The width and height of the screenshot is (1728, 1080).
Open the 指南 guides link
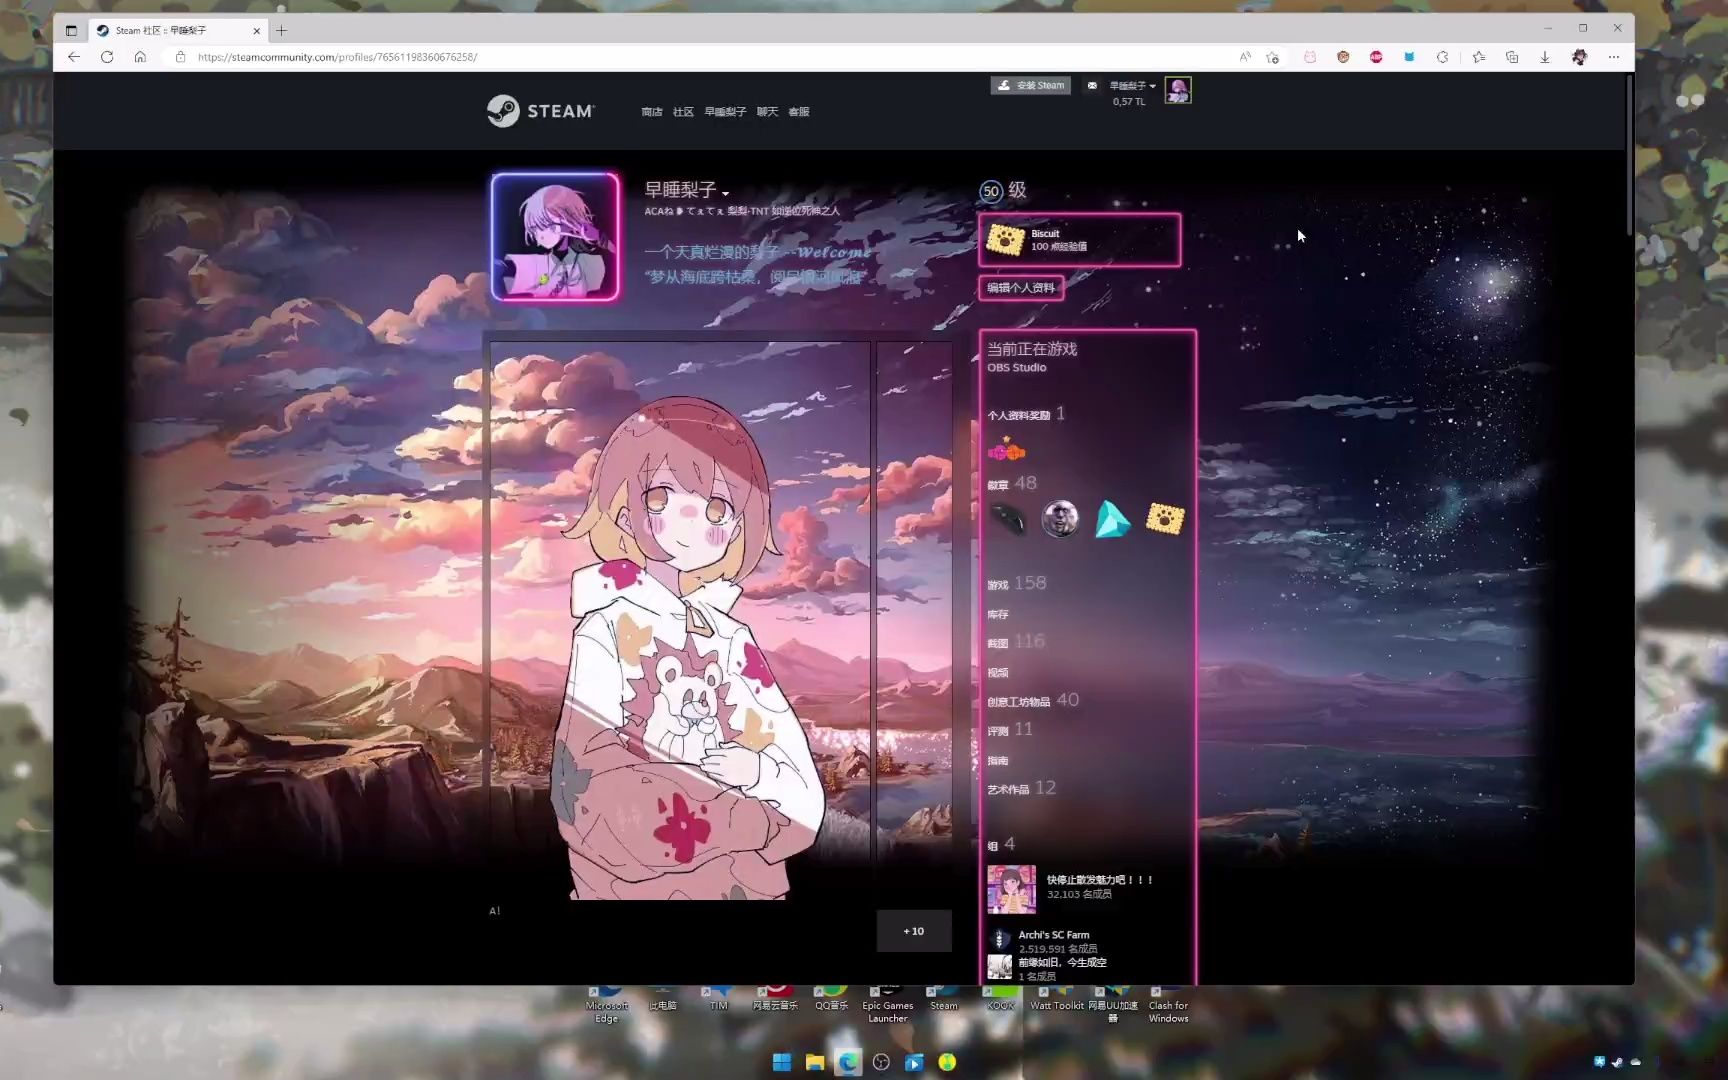click(x=998, y=760)
